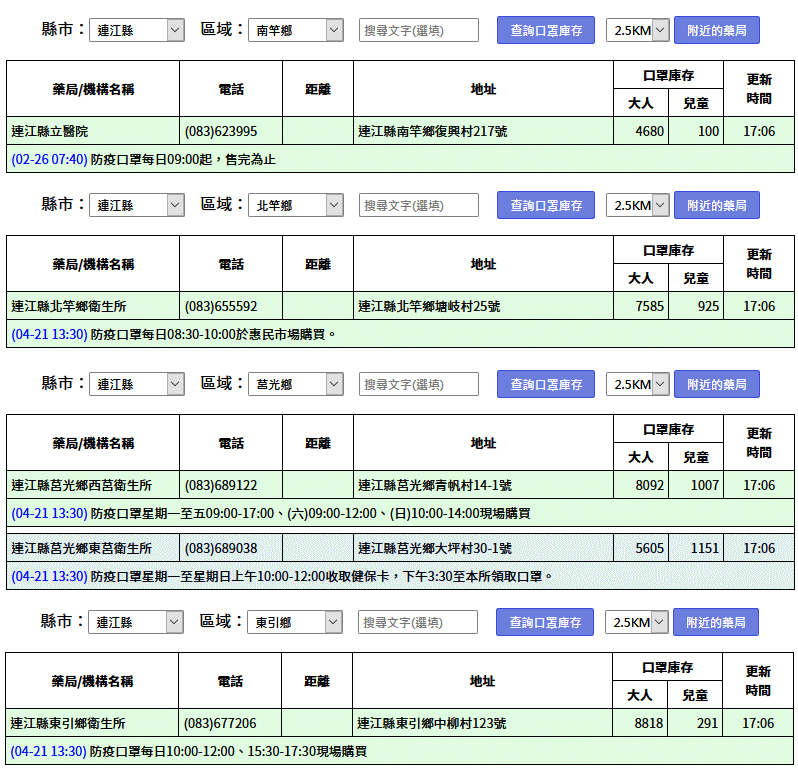Open 2.5KM distance dropdown in 南竿鄉 section
Screen dimensions: 798x770
637,30
